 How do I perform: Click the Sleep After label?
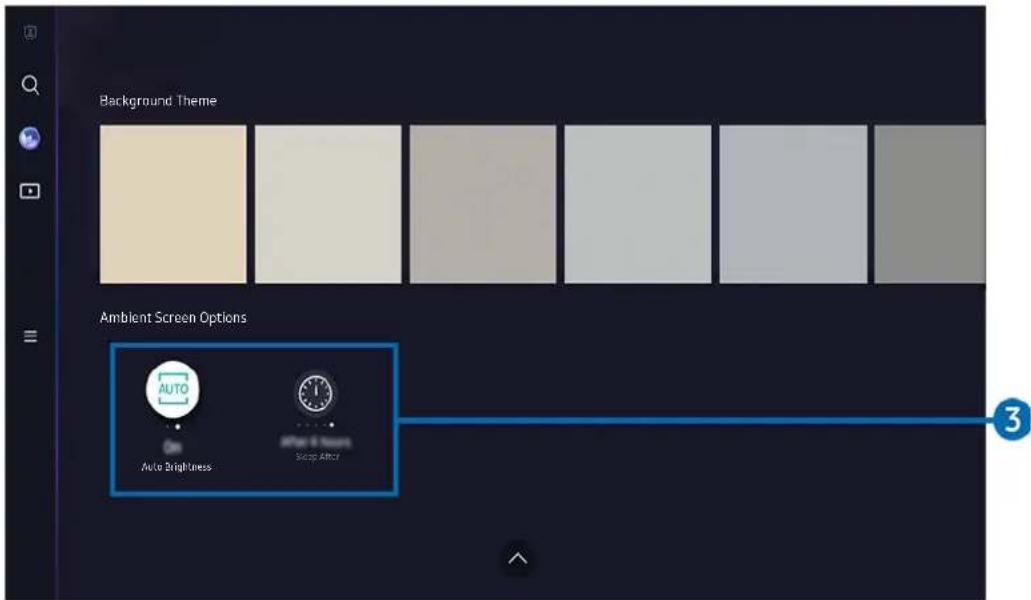318,456
